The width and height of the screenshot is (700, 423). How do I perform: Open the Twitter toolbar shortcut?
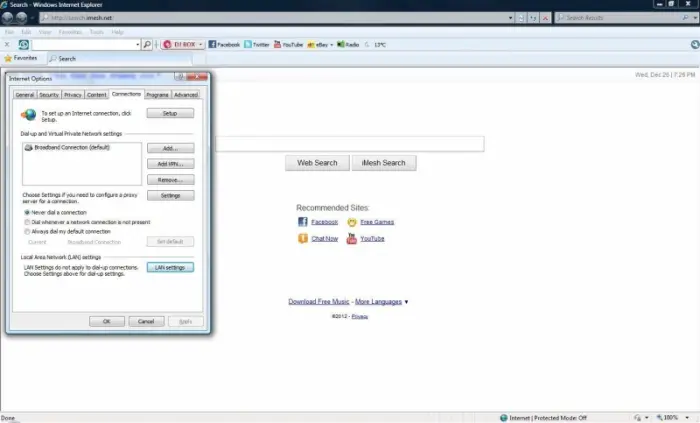257,45
